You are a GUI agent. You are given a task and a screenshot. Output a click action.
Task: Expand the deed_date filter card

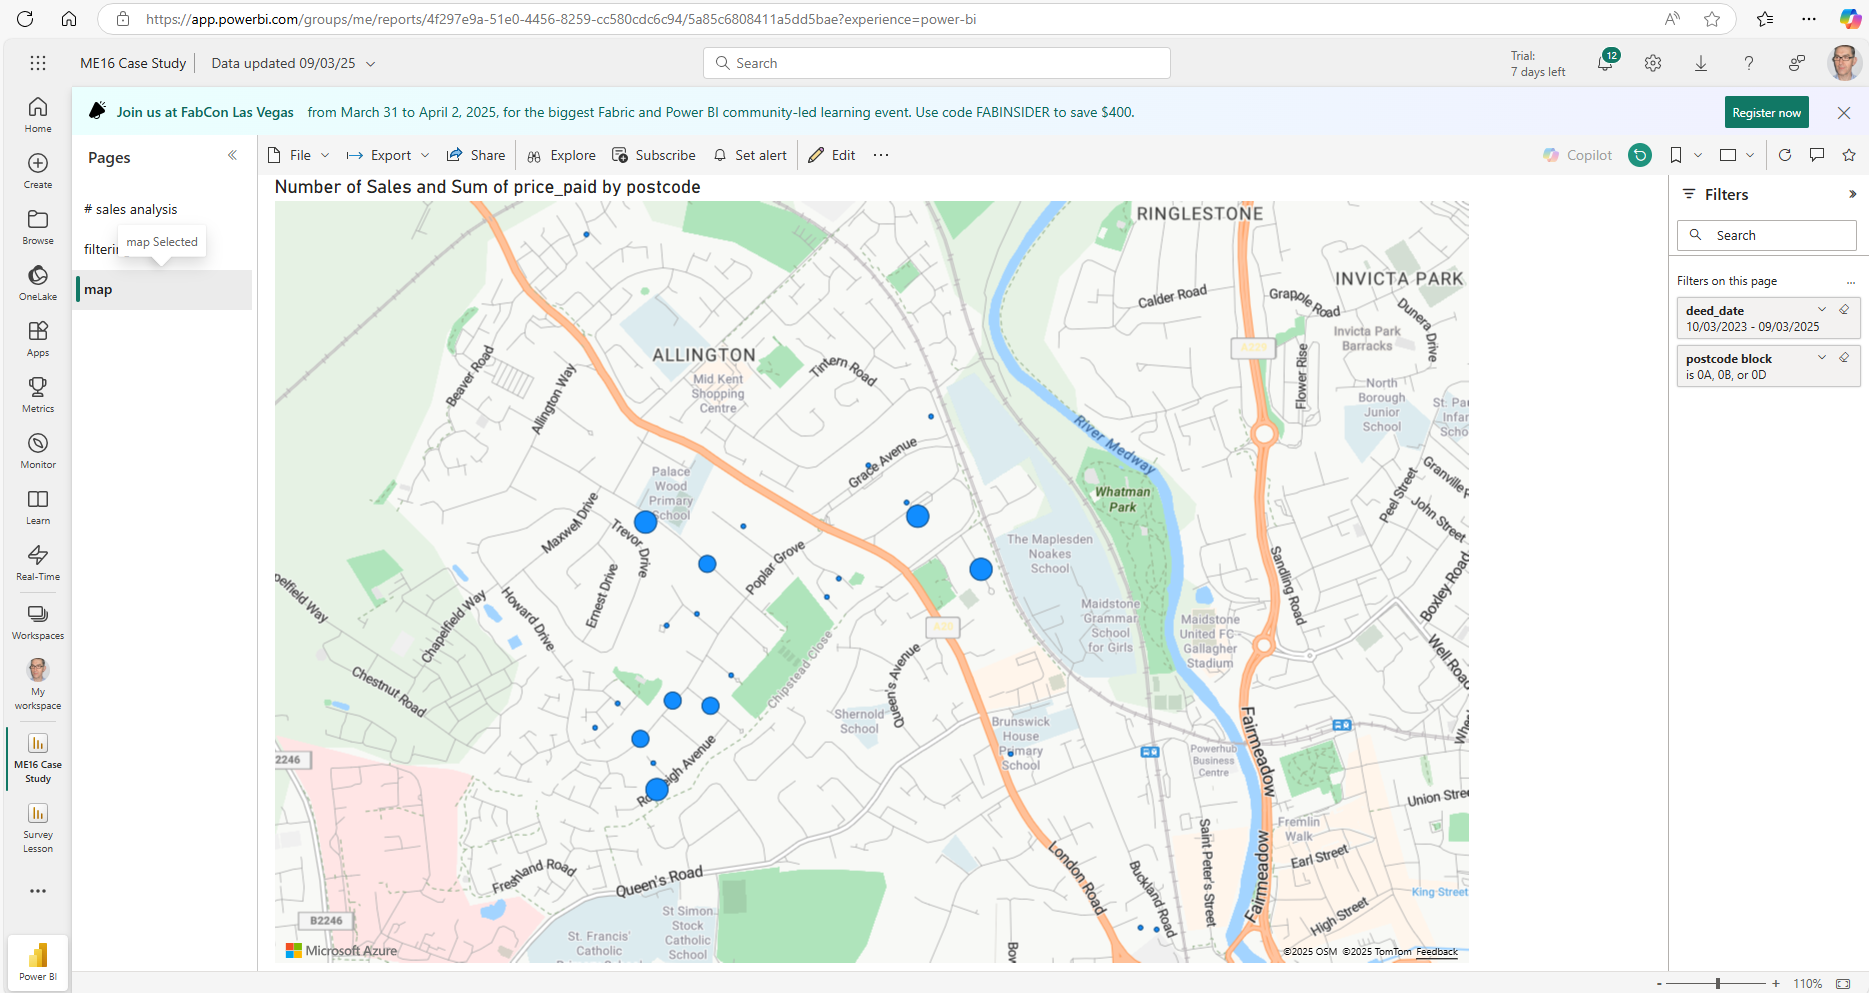[1821, 309]
